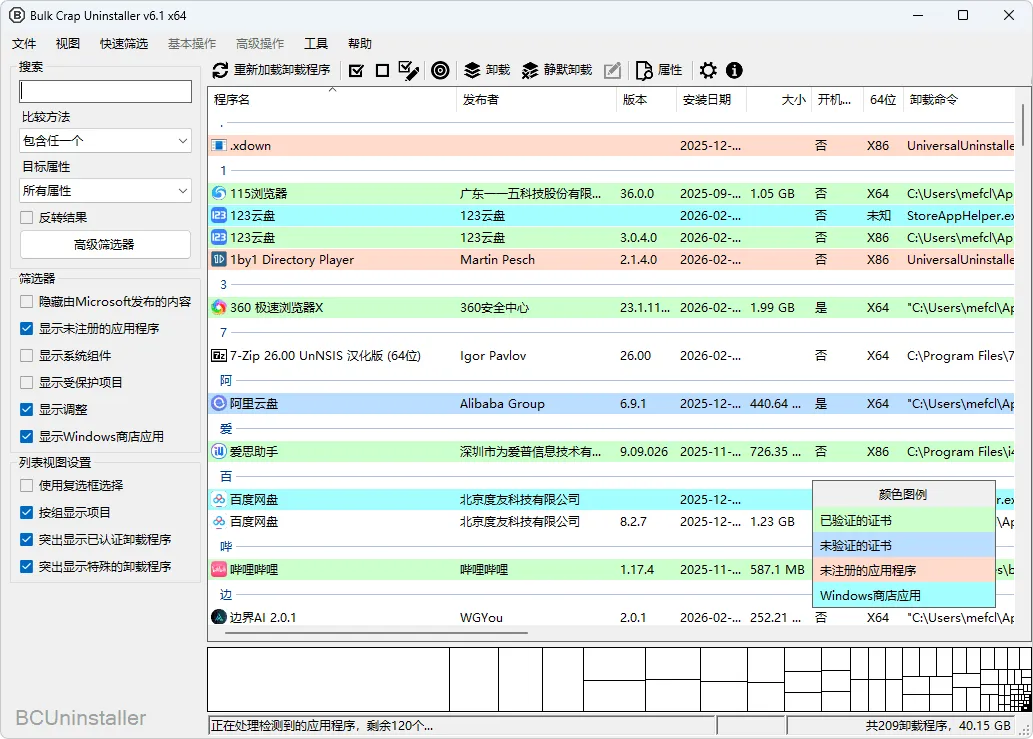Uncheck 按组显示项目 checkbox
The image size is (1033, 739).
[x=26, y=512]
